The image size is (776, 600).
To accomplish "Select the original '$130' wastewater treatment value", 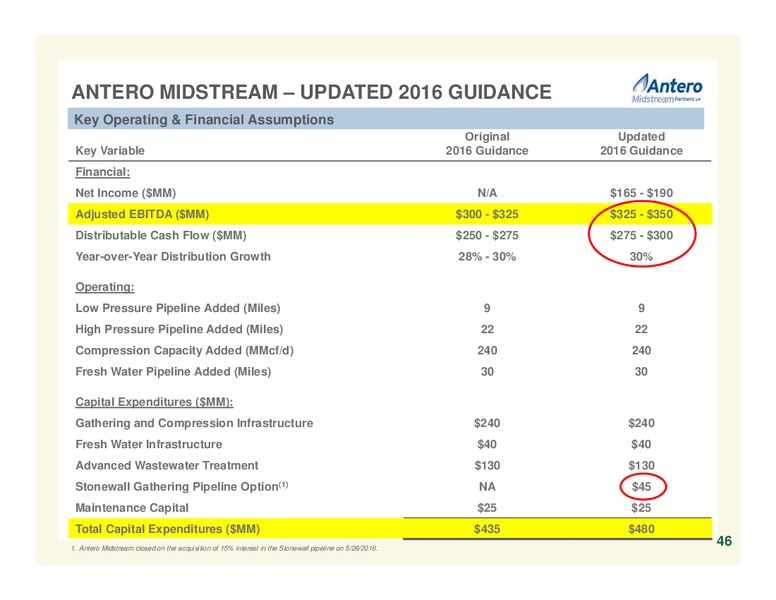I will 487,466.
